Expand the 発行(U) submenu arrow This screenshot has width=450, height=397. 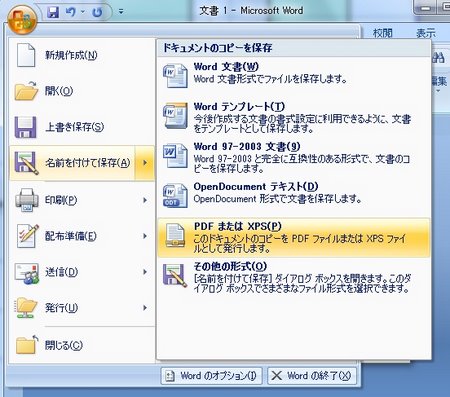[145, 308]
